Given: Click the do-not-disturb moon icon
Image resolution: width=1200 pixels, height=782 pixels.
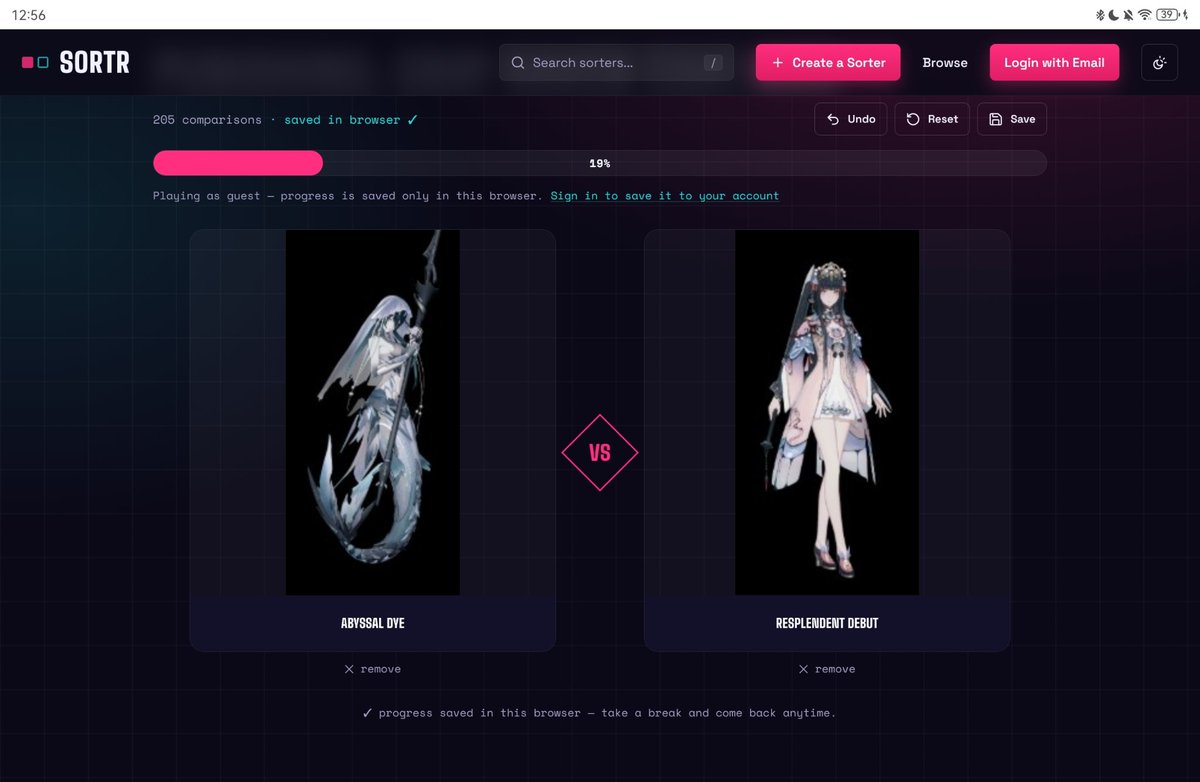Looking at the screenshot, I should [x=1113, y=15].
